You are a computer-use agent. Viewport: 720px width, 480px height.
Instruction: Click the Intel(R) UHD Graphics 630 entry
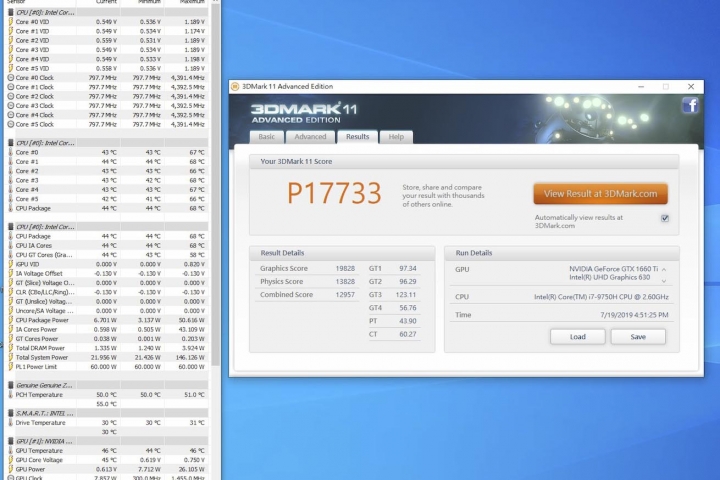609,277
